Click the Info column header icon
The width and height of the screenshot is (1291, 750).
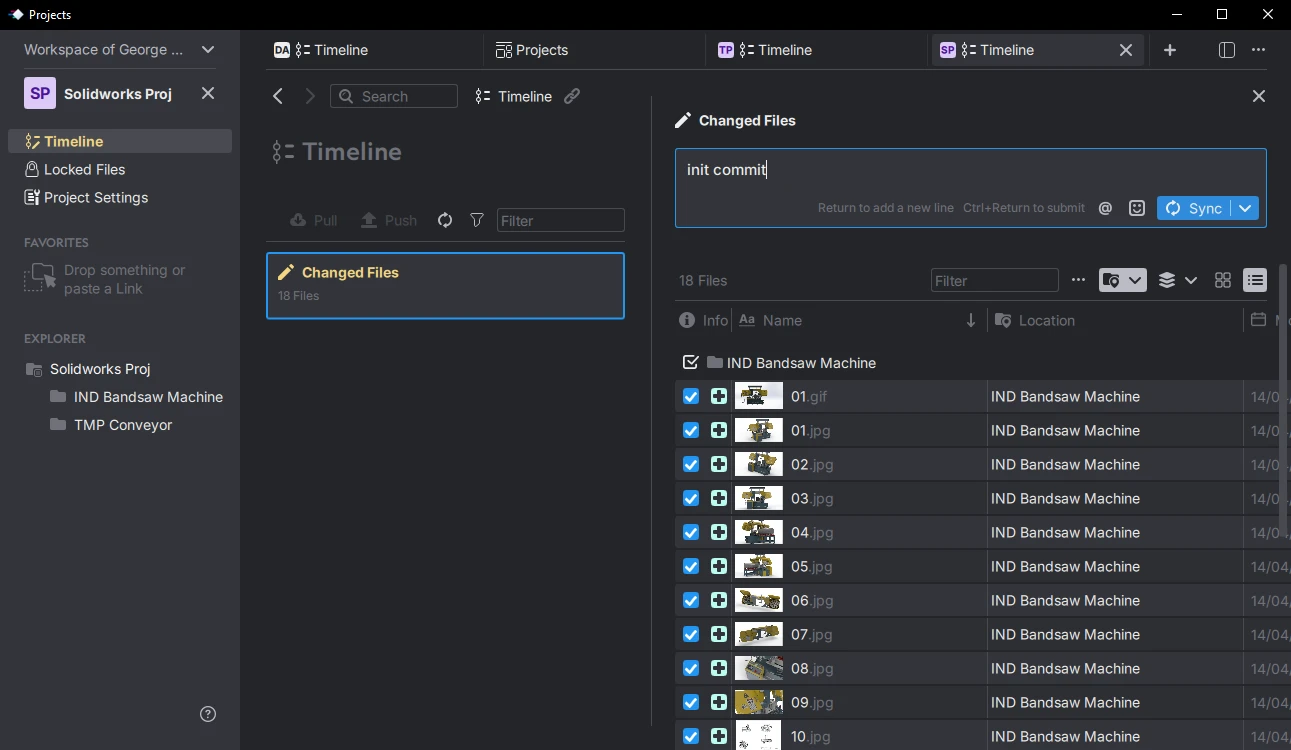tap(687, 320)
